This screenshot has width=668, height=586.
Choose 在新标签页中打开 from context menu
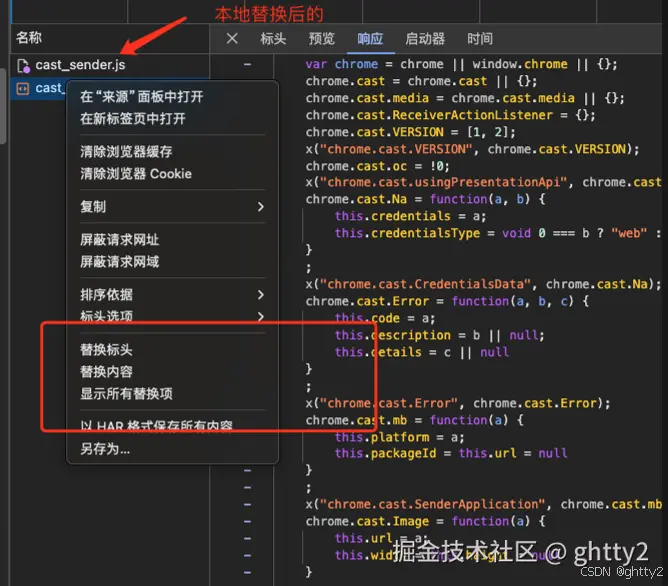coord(133,118)
